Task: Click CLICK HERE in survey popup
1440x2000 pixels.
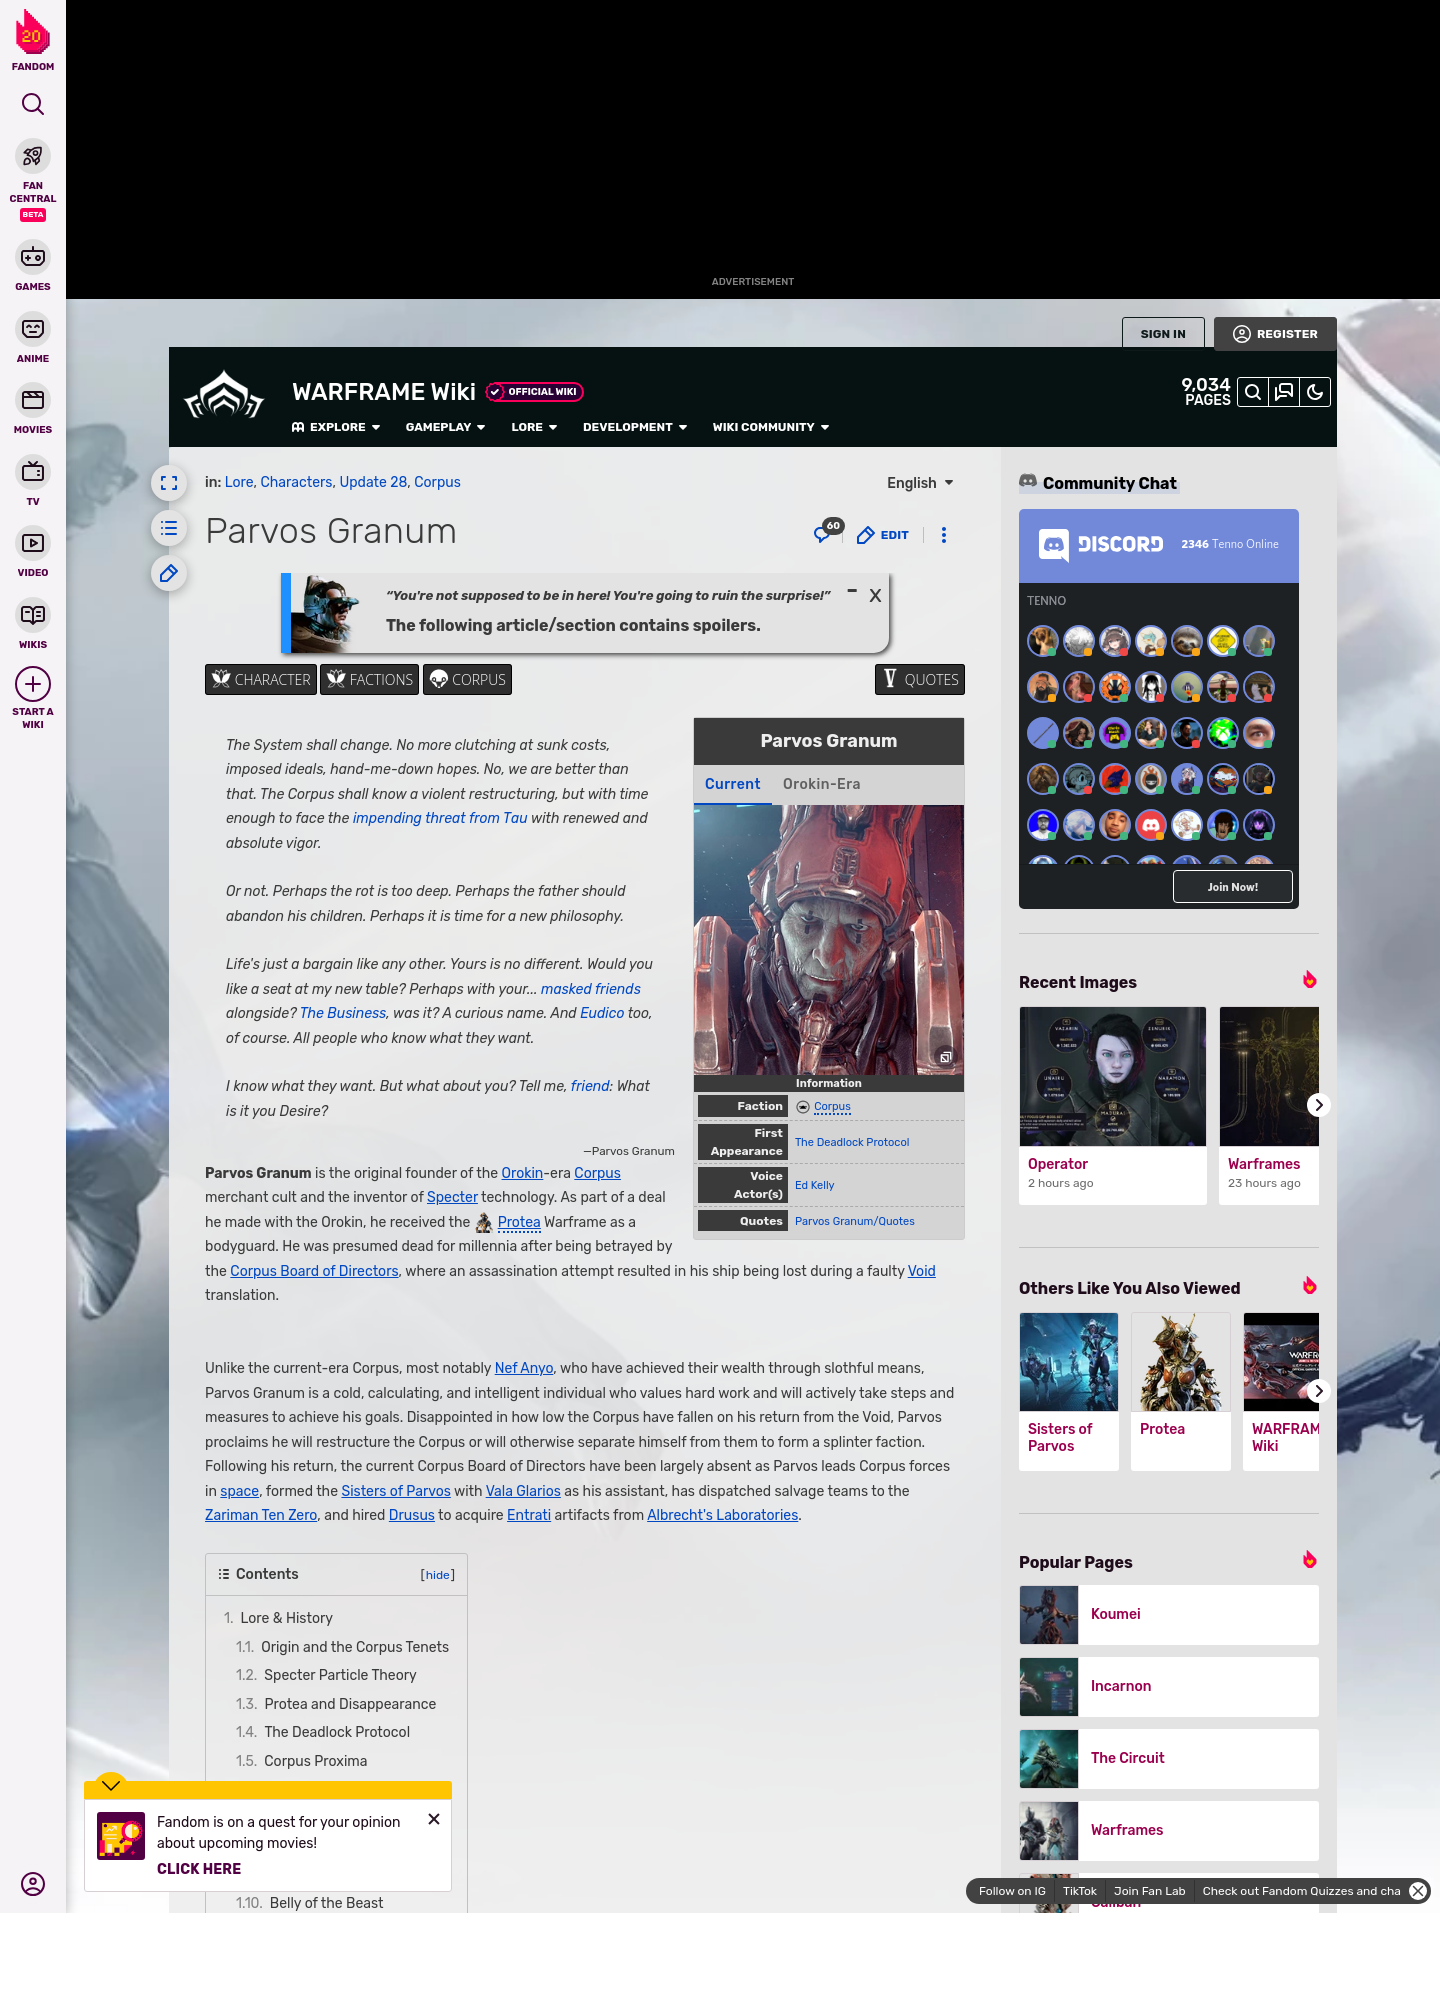Action: coord(199,1869)
